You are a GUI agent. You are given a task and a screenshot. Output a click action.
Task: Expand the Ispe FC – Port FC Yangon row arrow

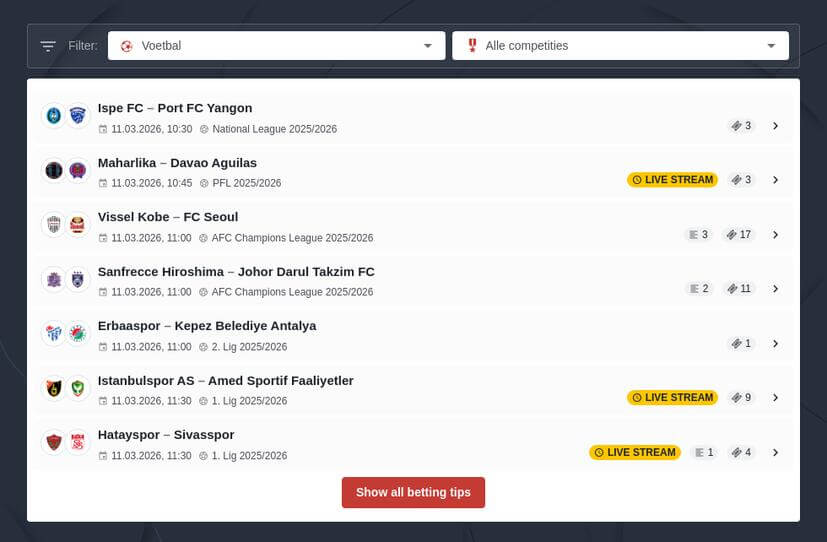coord(775,126)
